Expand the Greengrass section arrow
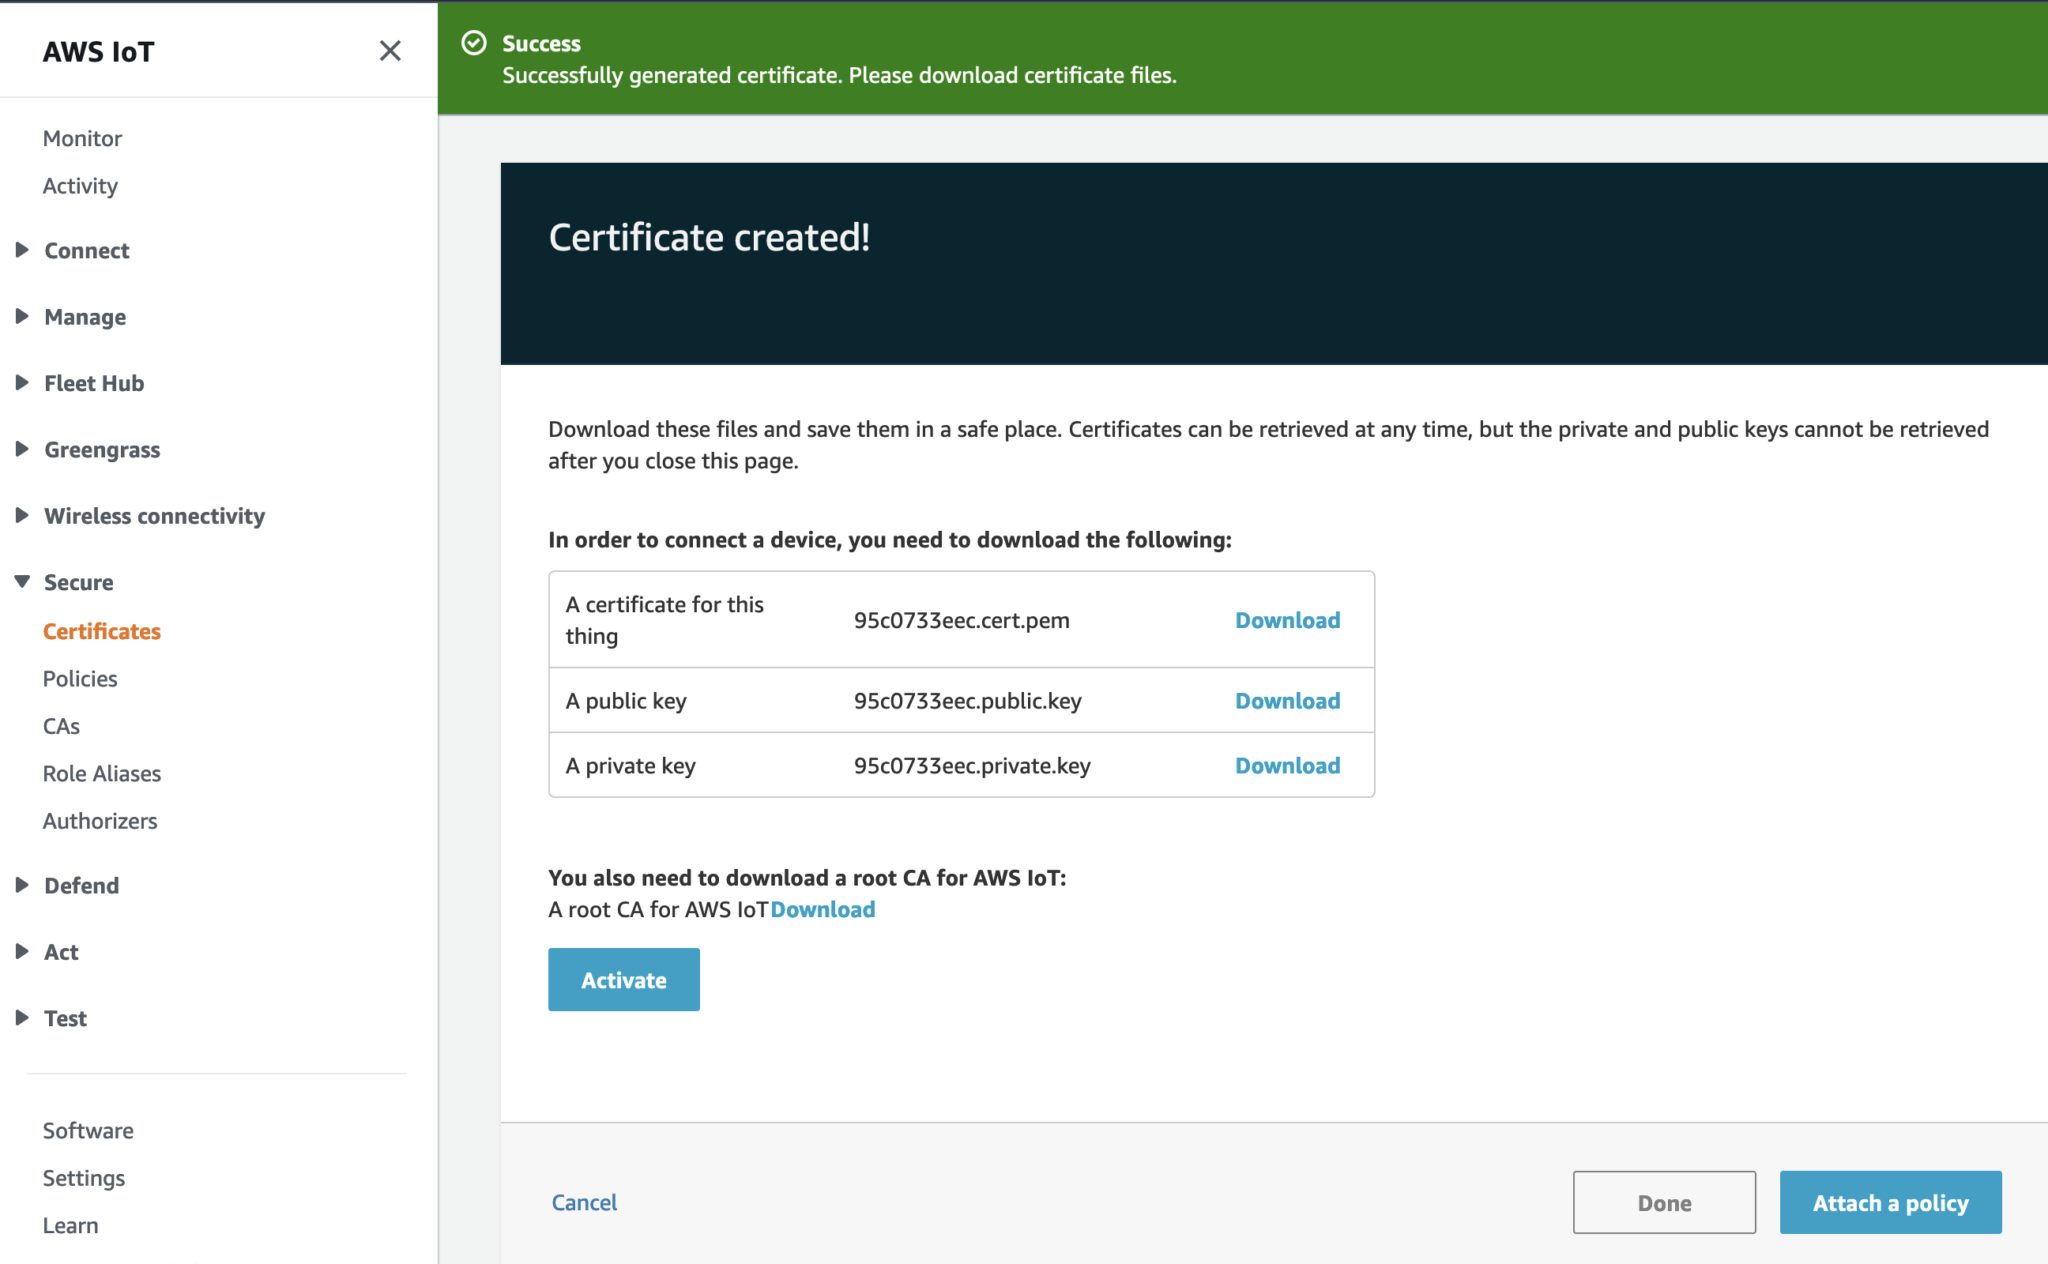The height and width of the screenshot is (1264, 2048). tap(22, 449)
